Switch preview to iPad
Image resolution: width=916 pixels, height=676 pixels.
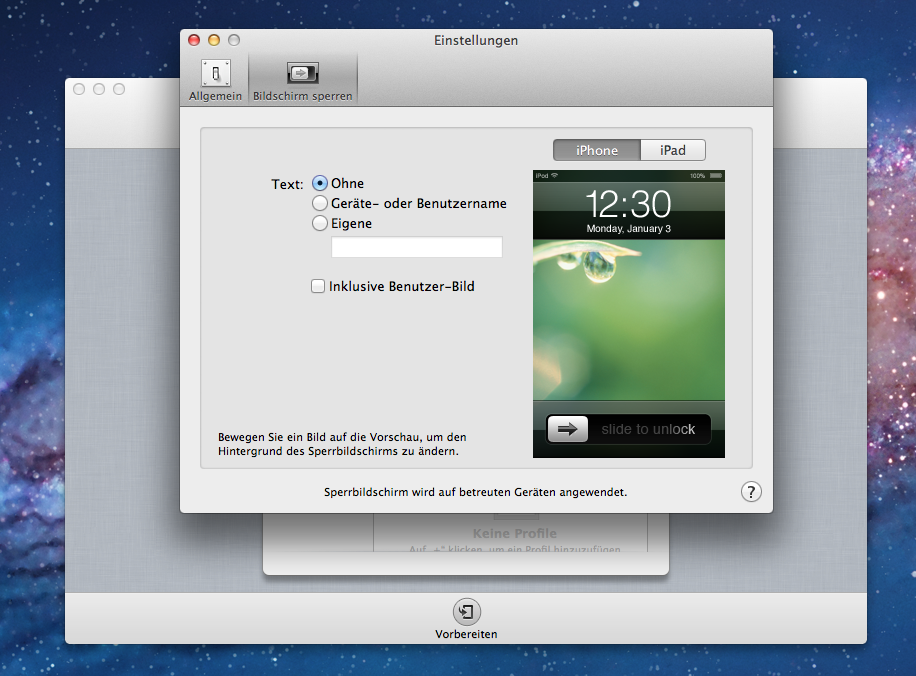click(673, 150)
